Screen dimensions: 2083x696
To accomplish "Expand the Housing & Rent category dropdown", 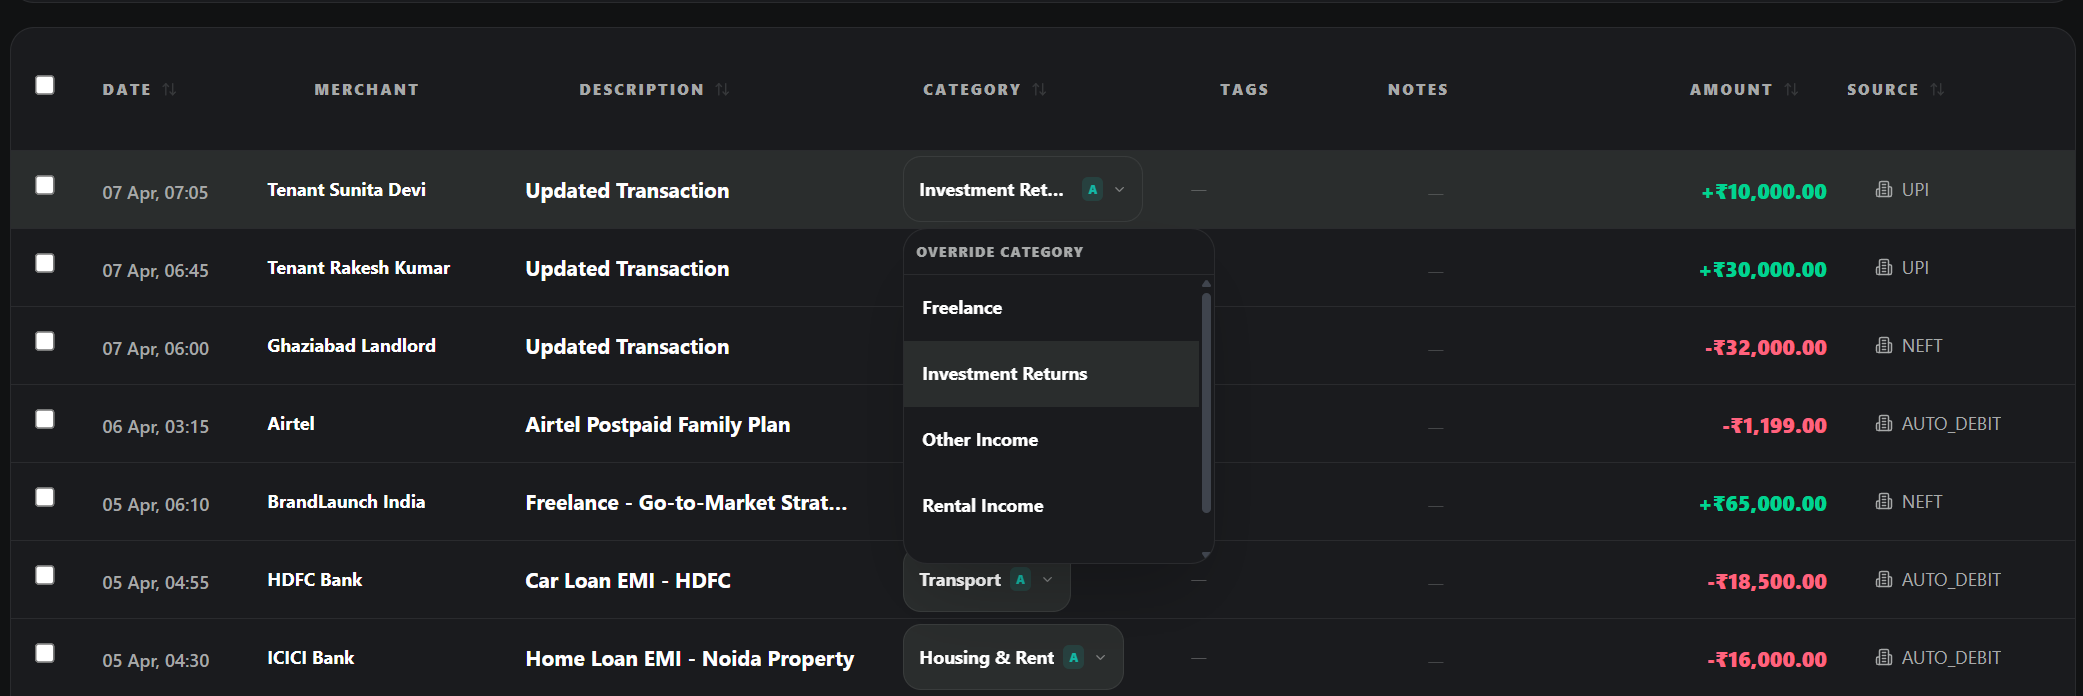I will pos(1100,658).
